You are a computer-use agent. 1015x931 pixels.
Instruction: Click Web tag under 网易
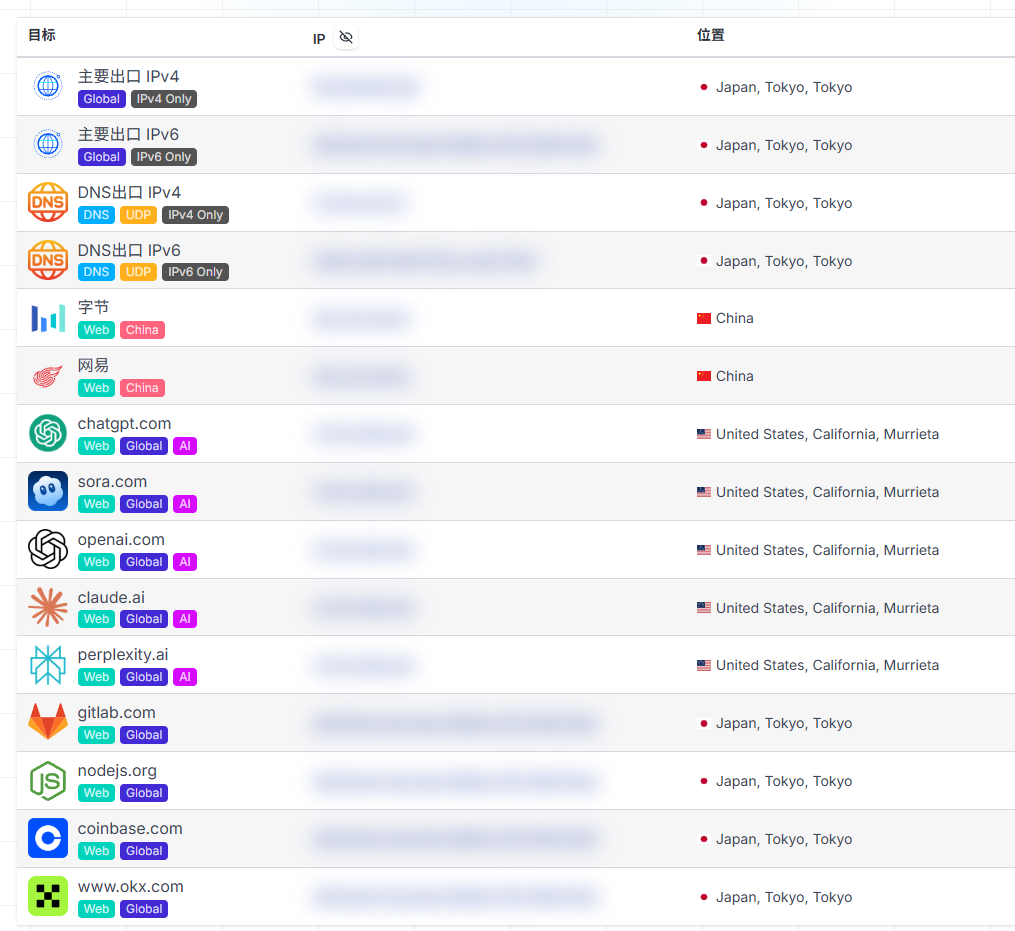(96, 388)
